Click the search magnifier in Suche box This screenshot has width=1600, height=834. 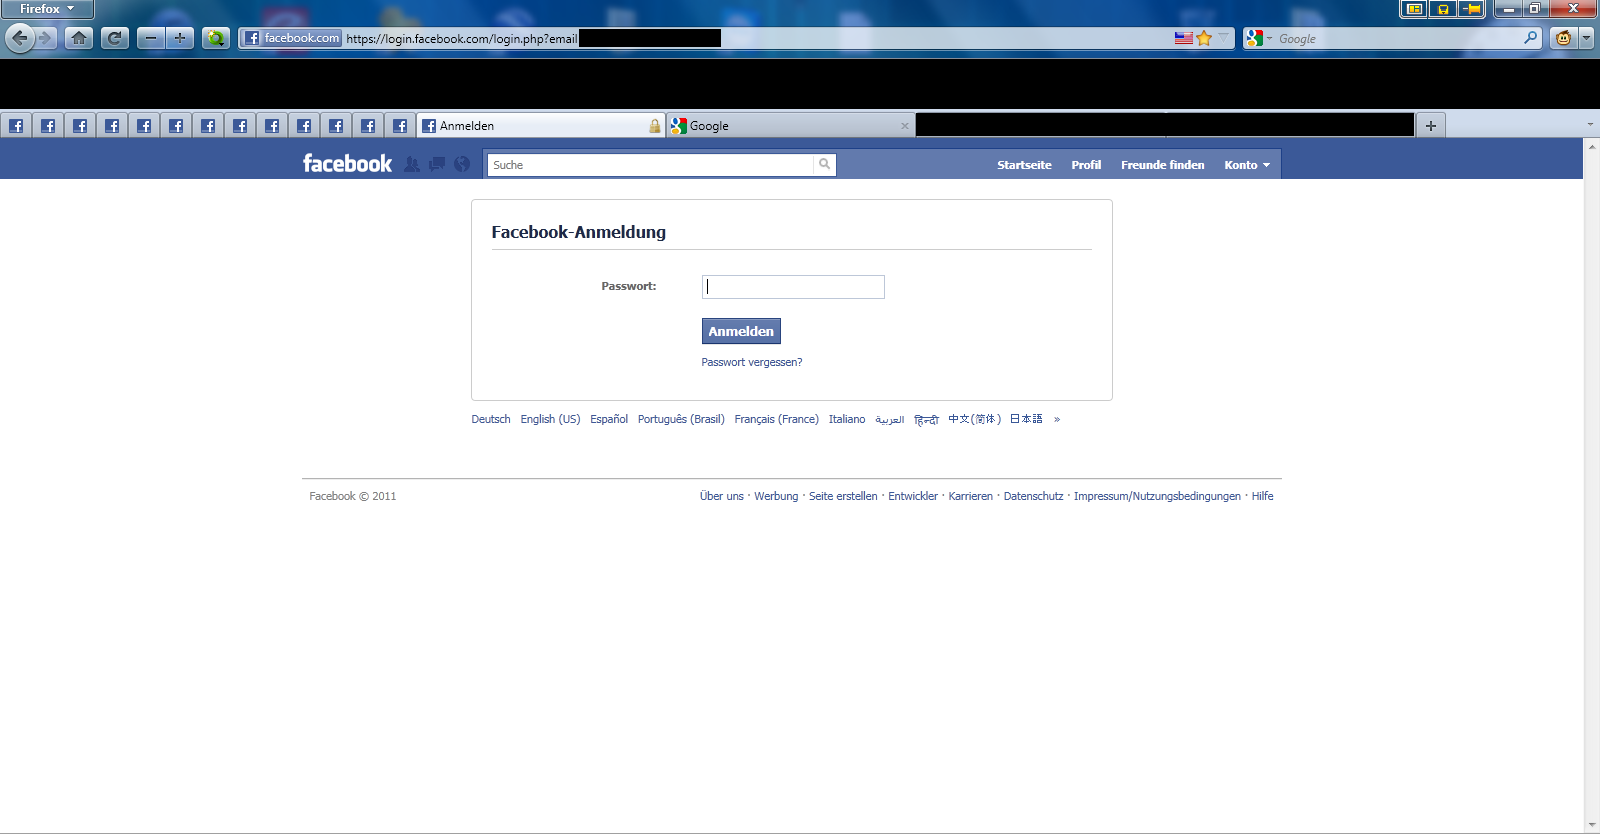pos(825,164)
